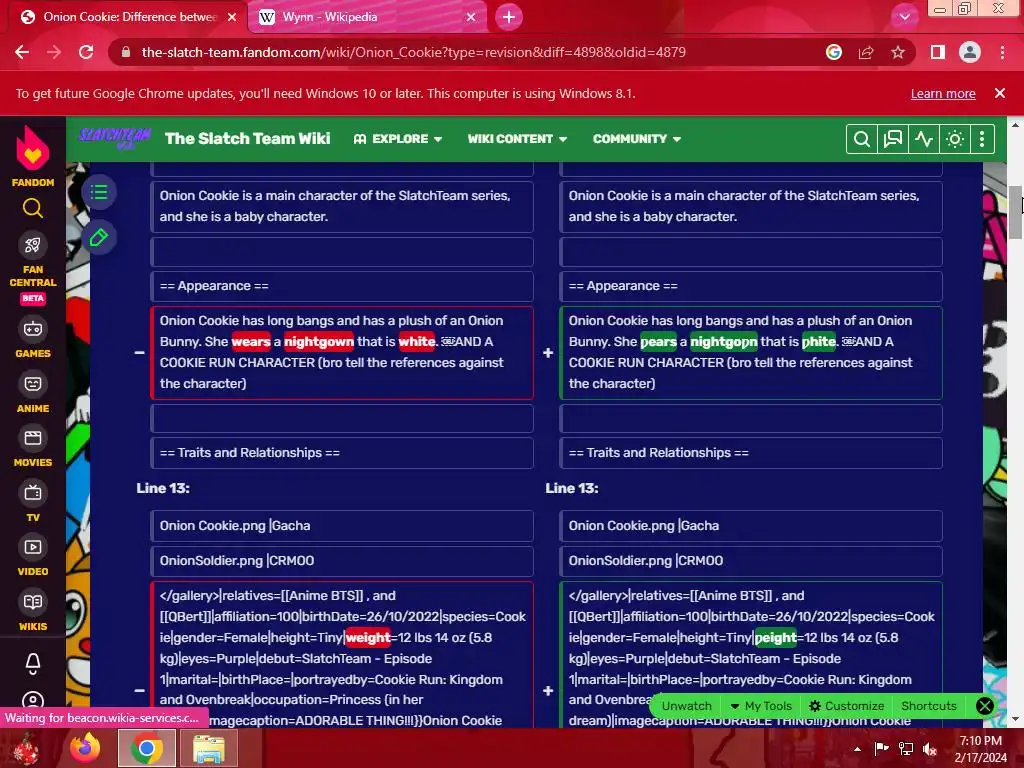
Task: Click the Google icon in address bar
Action: (834, 52)
